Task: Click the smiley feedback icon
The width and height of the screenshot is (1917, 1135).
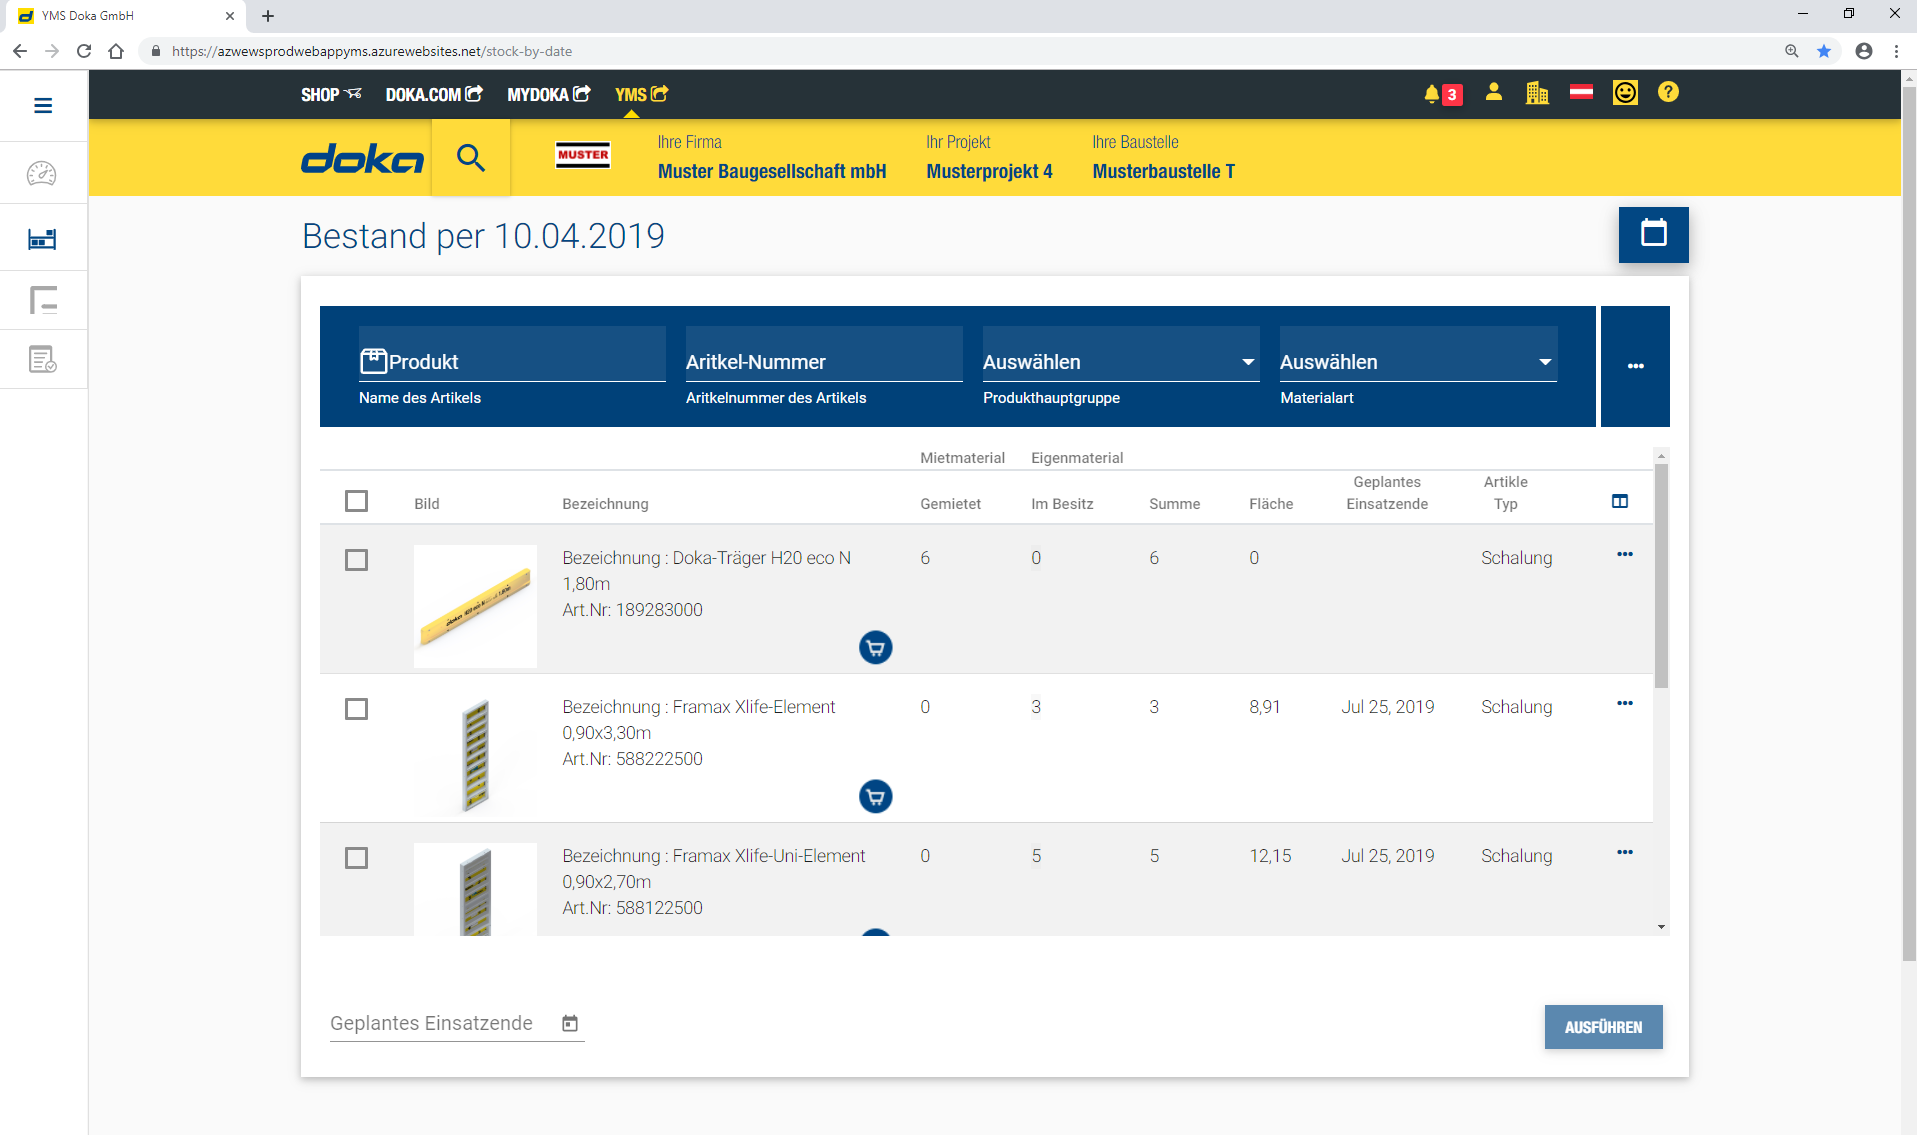Action: coord(1625,93)
